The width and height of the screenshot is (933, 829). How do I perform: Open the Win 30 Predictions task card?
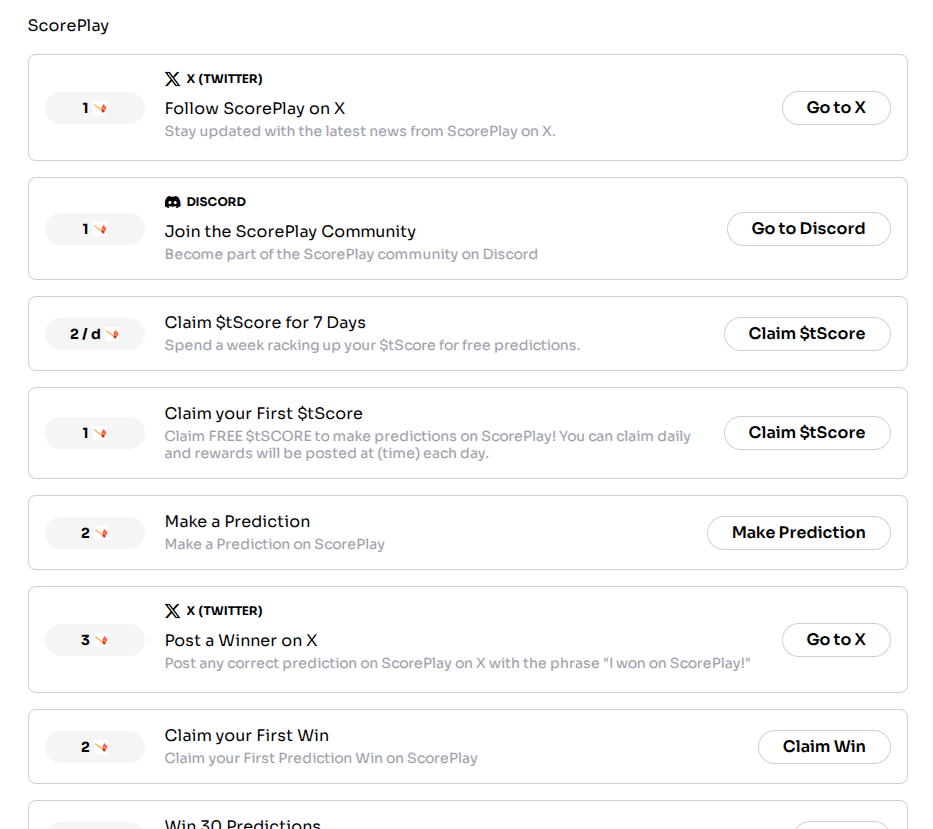(468, 815)
